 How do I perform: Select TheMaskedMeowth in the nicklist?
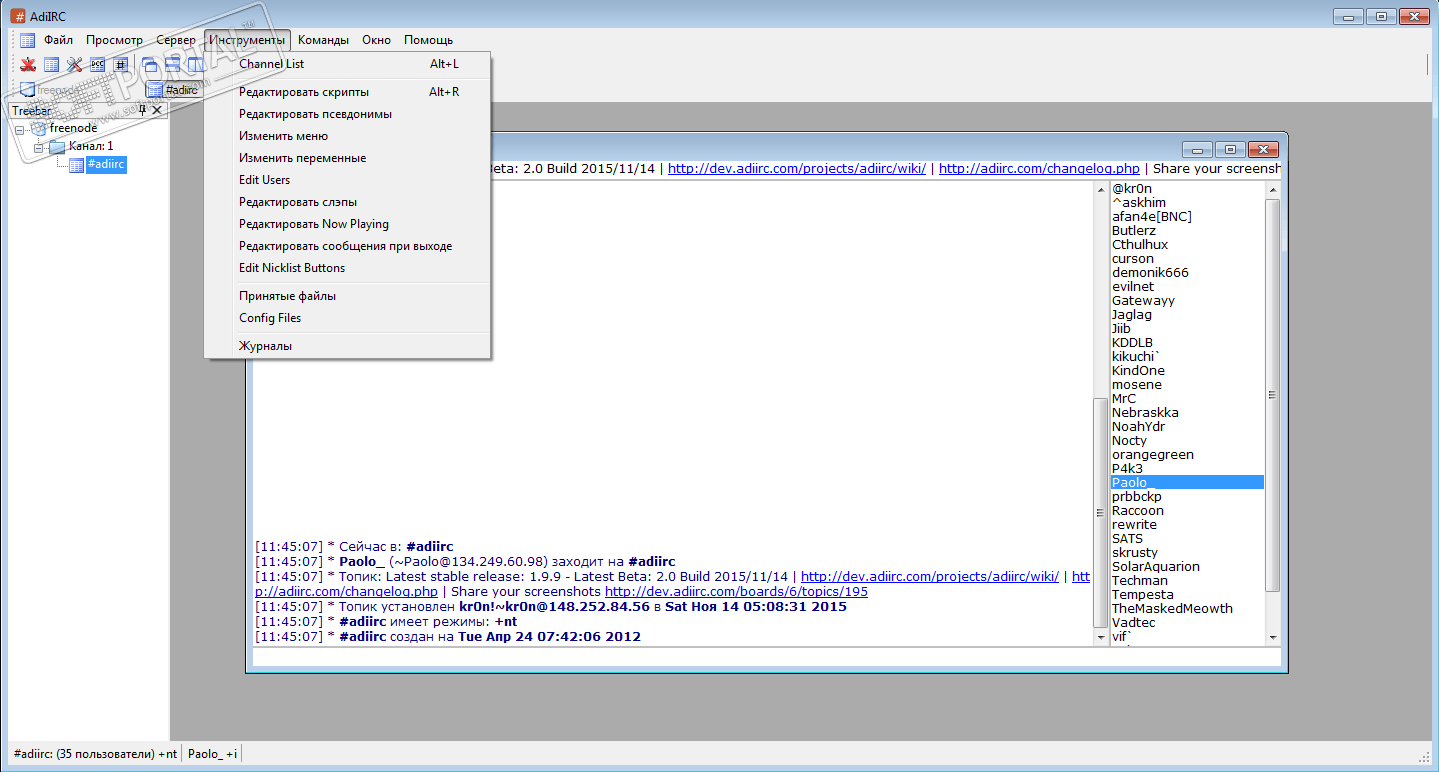pos(1172,608)
